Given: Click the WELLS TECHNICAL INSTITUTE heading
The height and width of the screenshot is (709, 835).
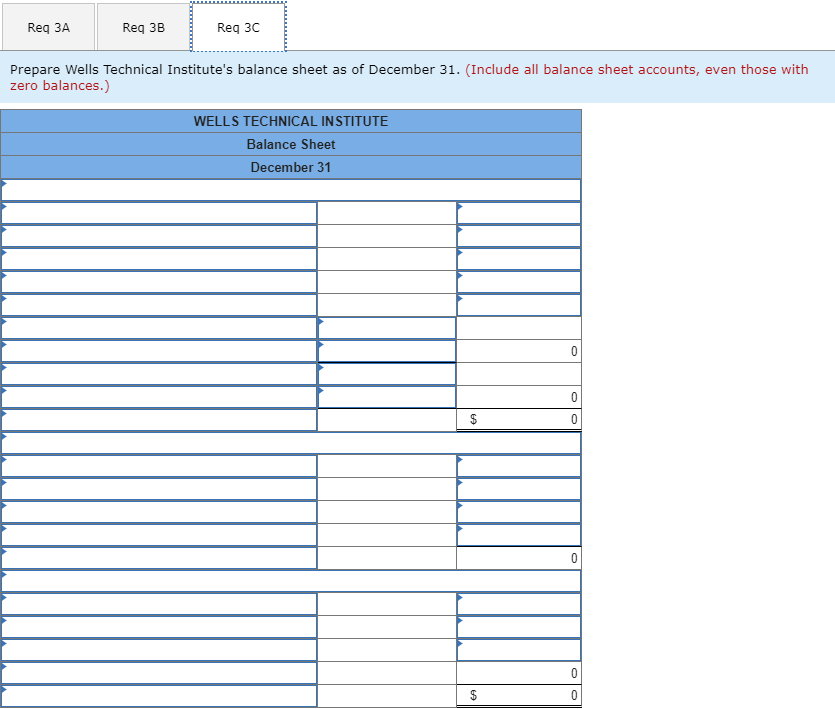Looking at the screenshot, I should tap(291, 121).
